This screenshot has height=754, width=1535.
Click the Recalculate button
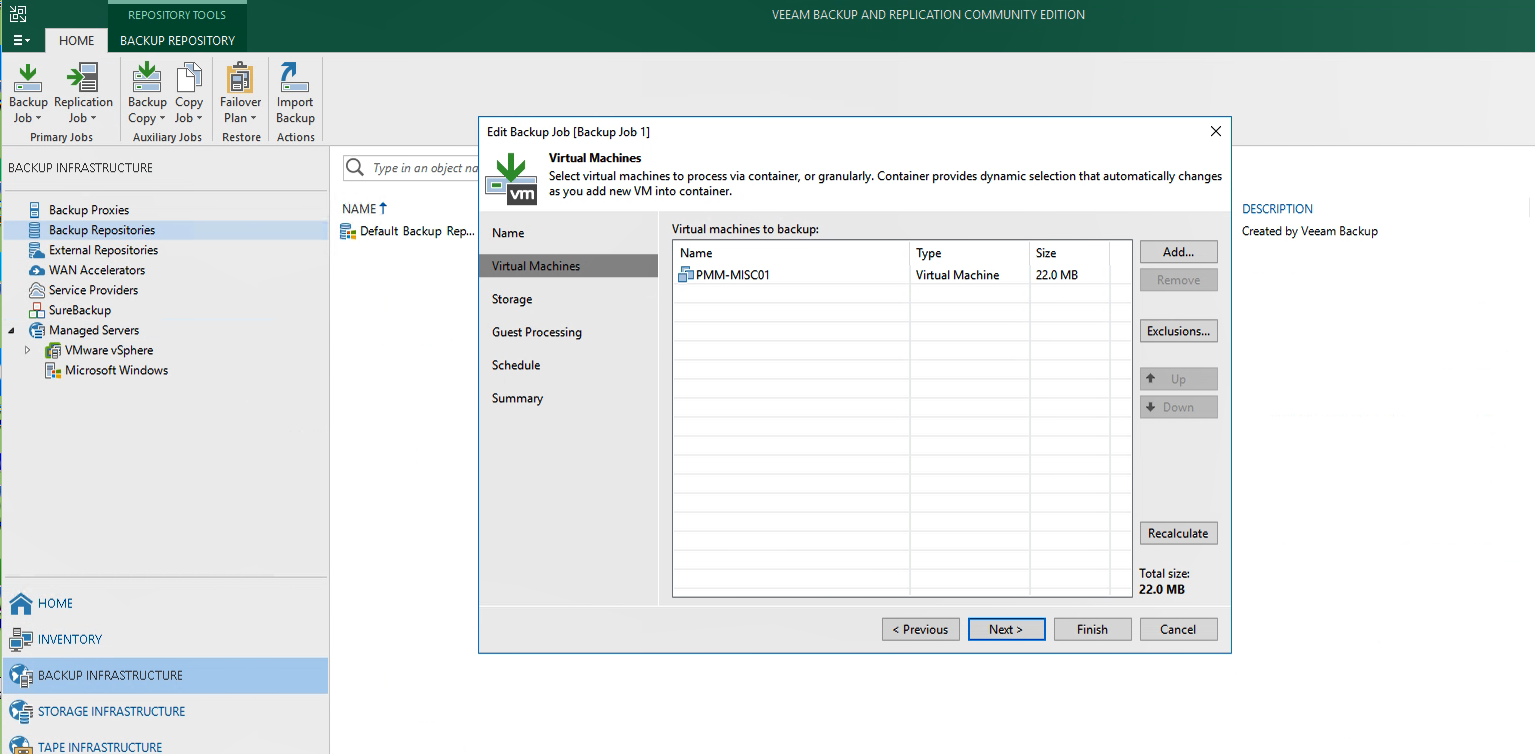tap(1178, 533)
